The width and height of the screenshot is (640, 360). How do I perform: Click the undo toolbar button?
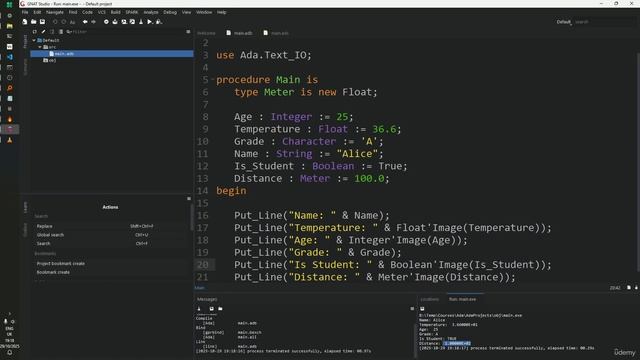(x=55, y=22)
